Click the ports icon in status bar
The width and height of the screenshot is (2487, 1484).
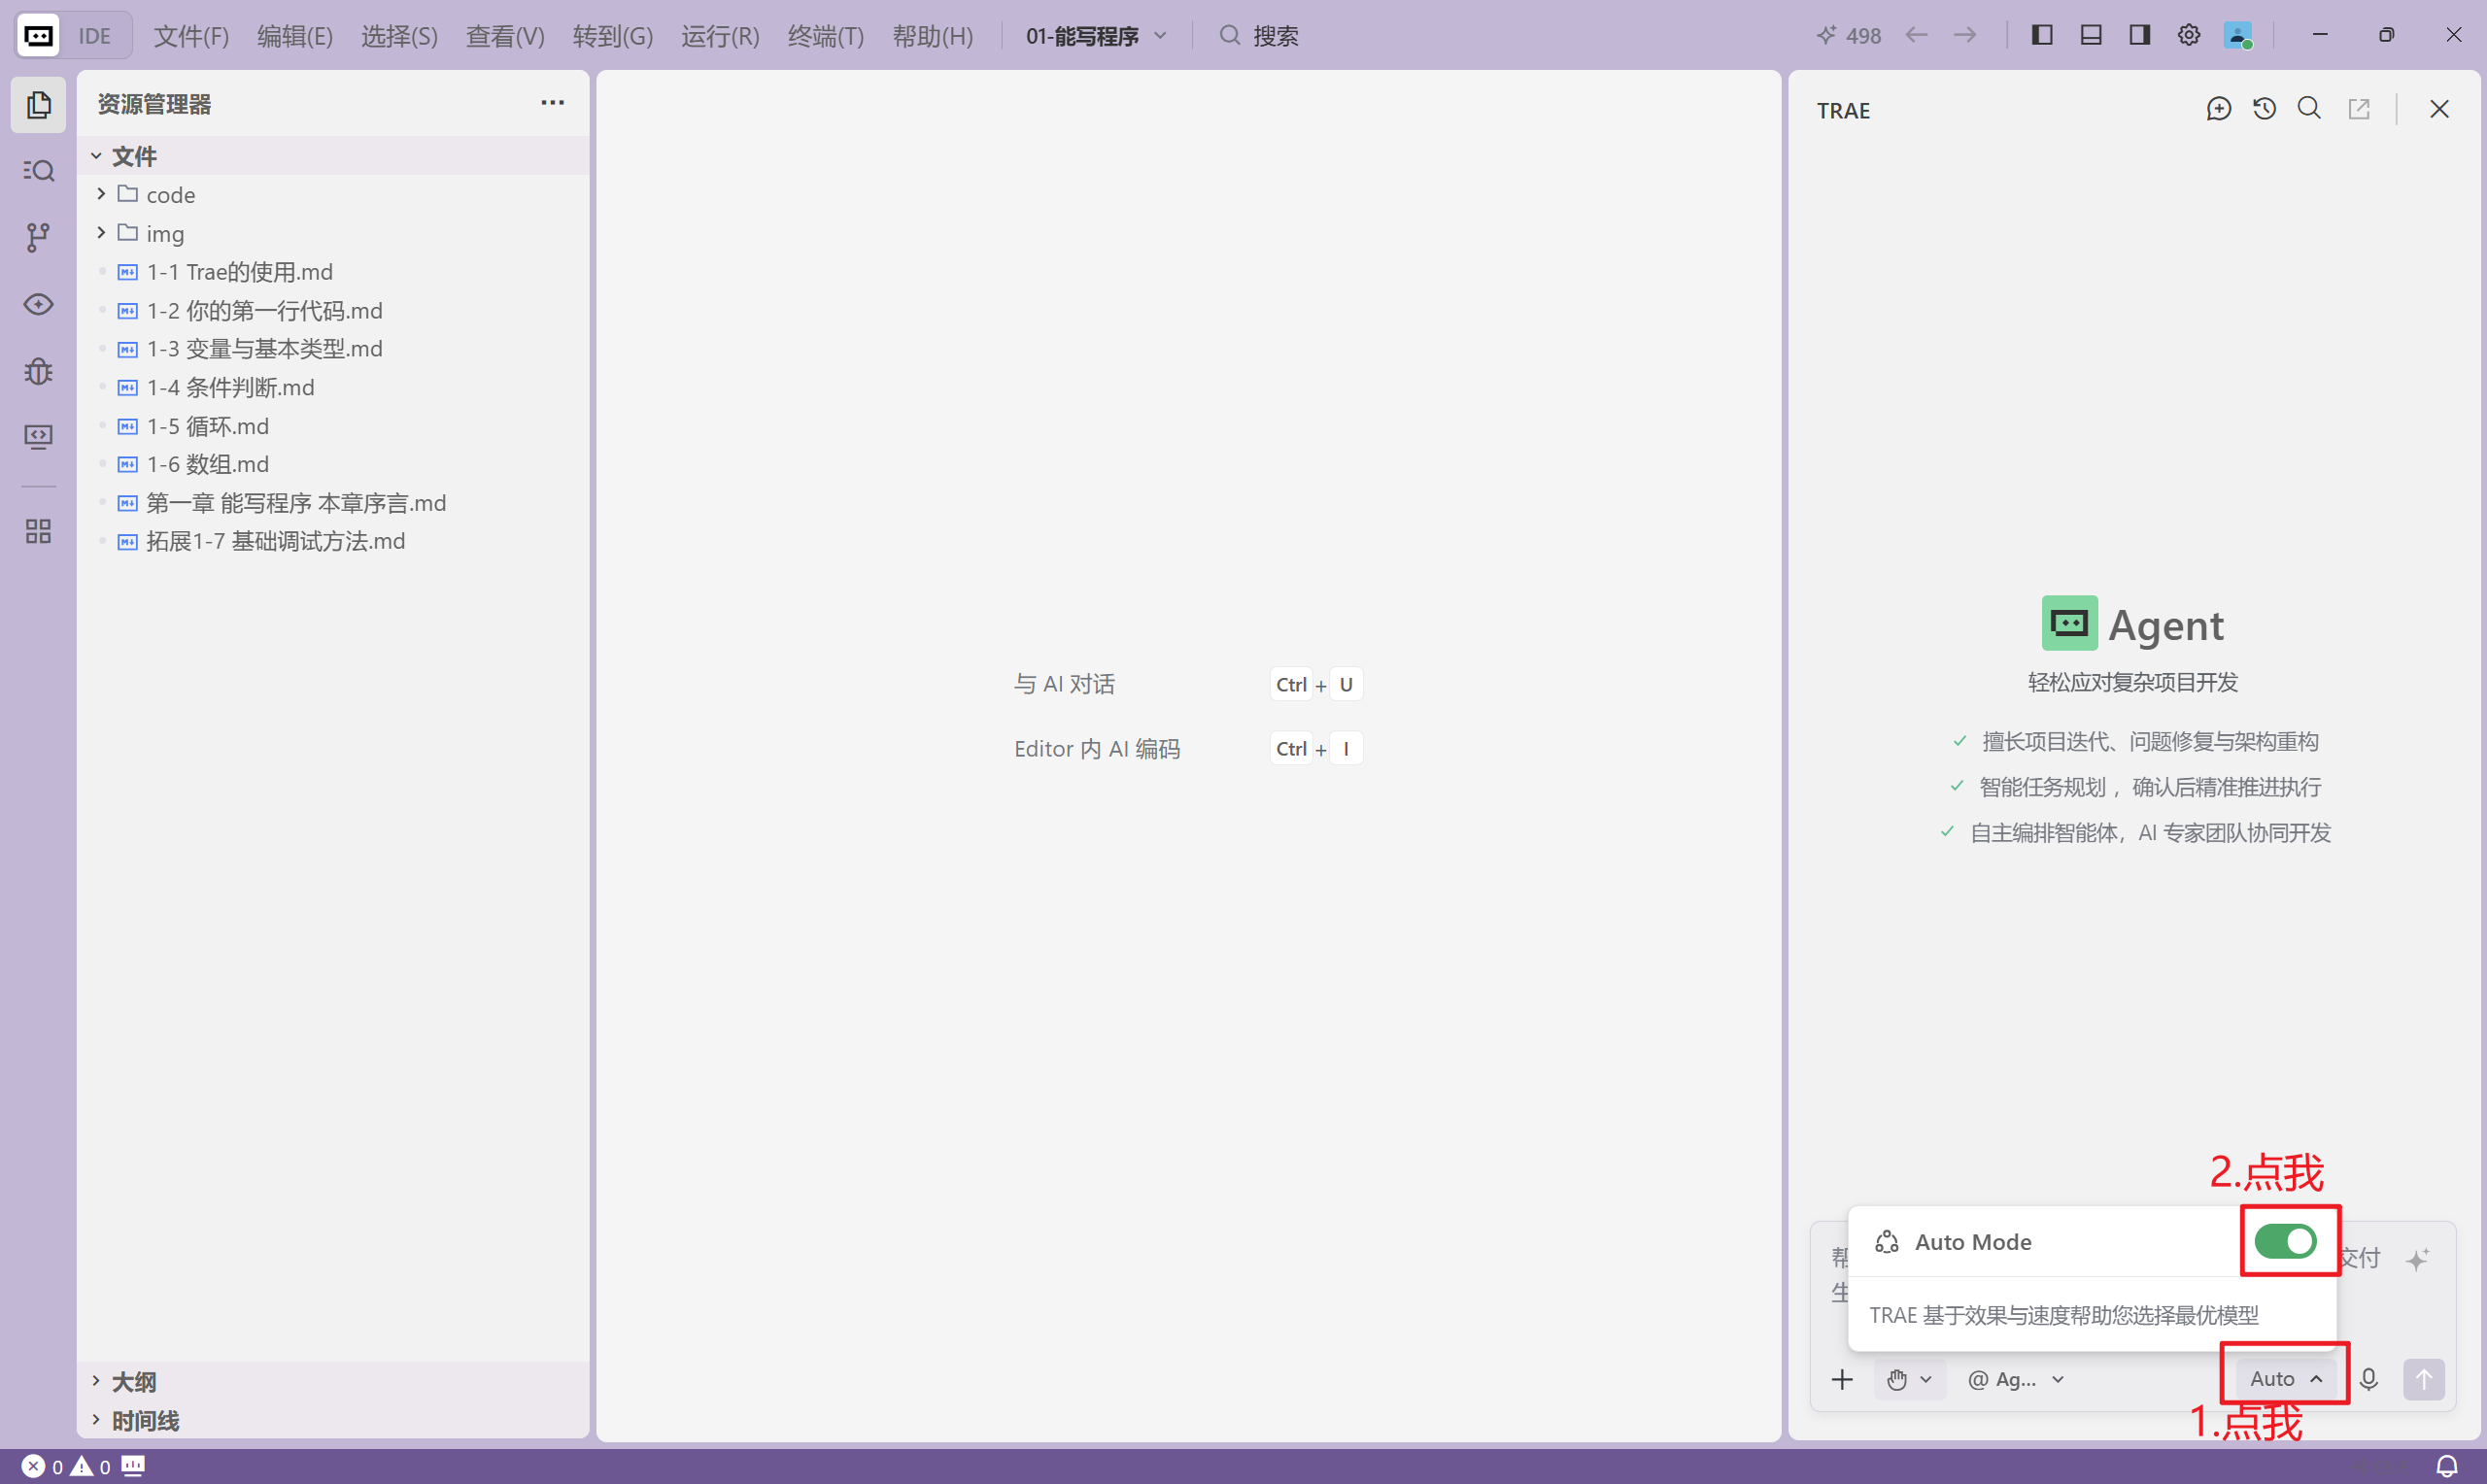(133, 1466)
